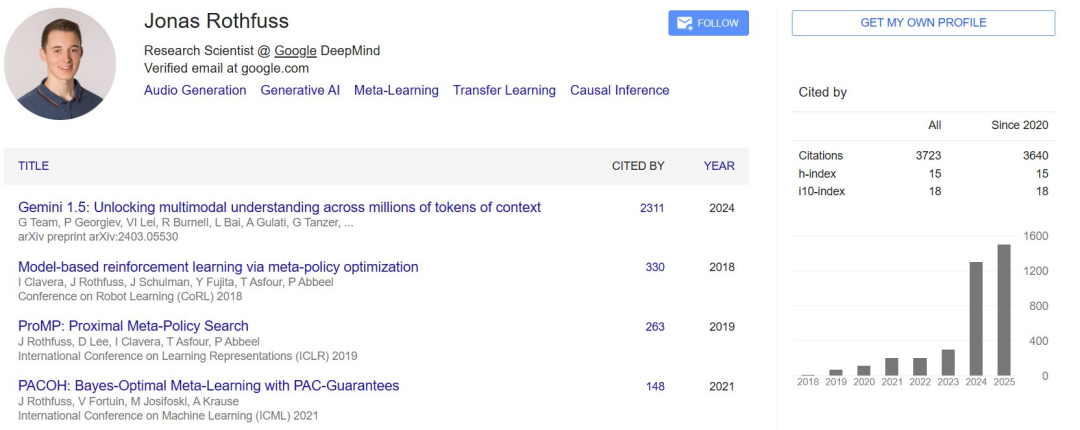Screen dimensions: 1080x430
Task: Click the Transfer Learning interest tag
Action: click(504, 90)
